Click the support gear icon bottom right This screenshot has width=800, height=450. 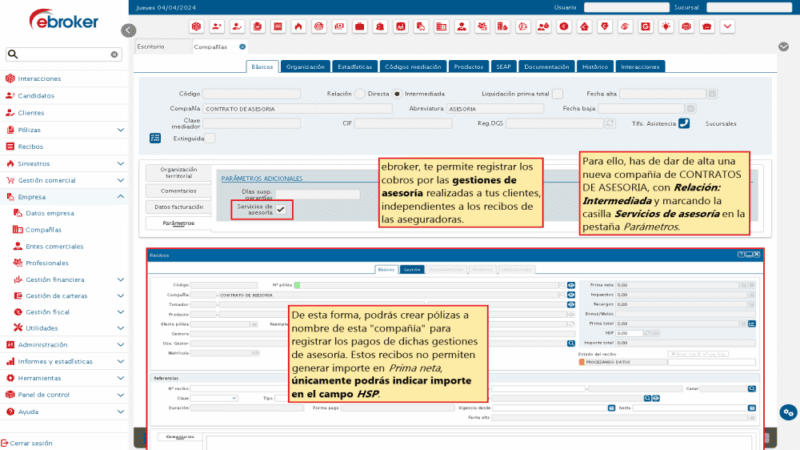(788, 412)
